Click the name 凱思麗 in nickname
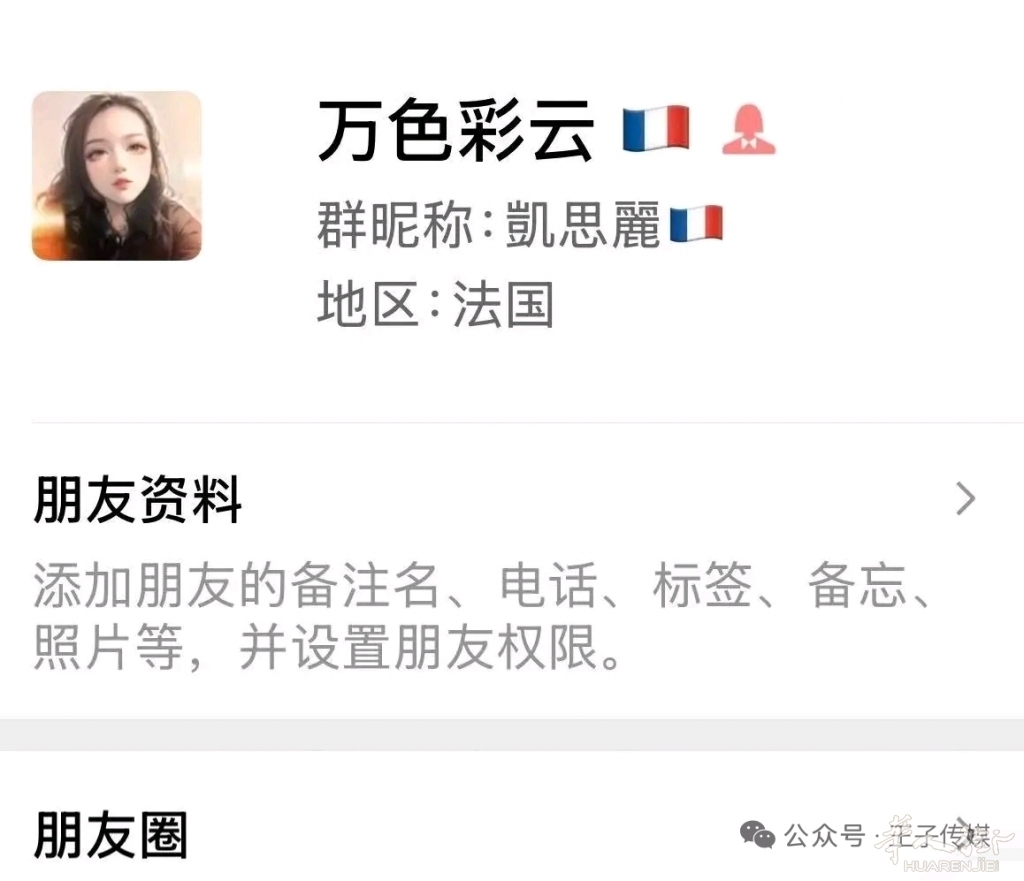The width and height of the screenshot is (1024, 881). 583,224
